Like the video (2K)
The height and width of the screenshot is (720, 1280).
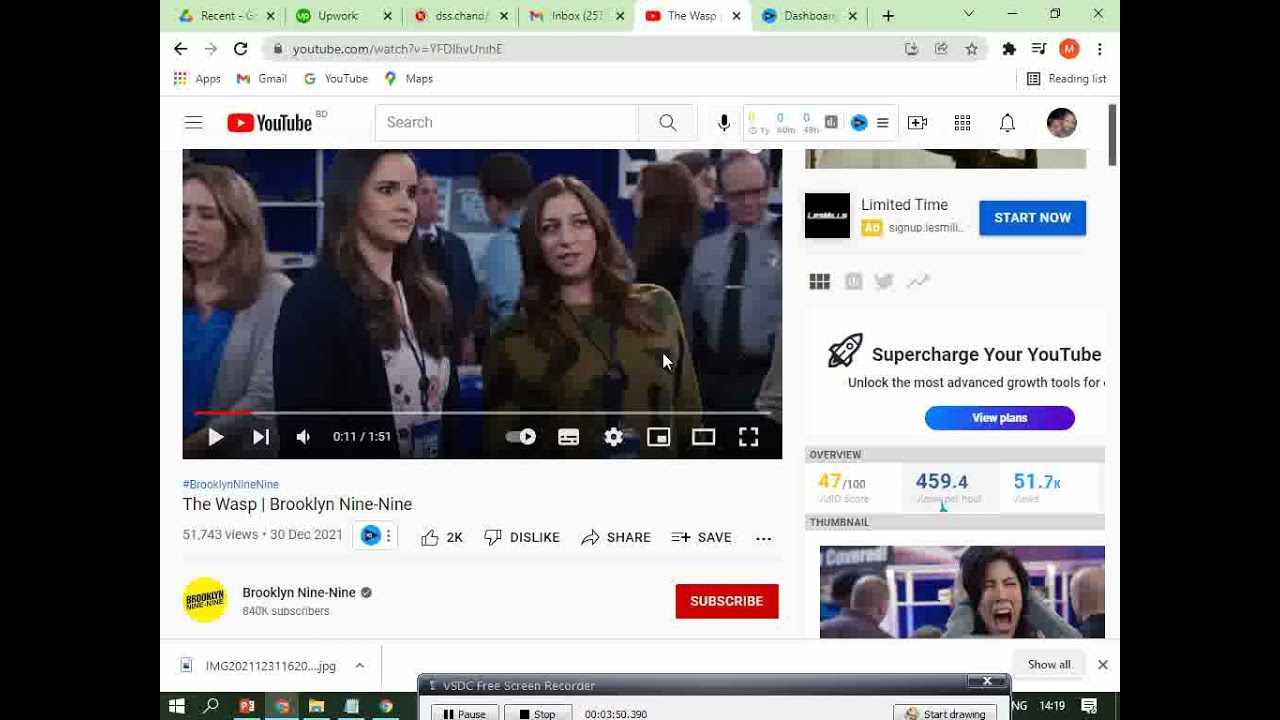click(x=441, y=537)
